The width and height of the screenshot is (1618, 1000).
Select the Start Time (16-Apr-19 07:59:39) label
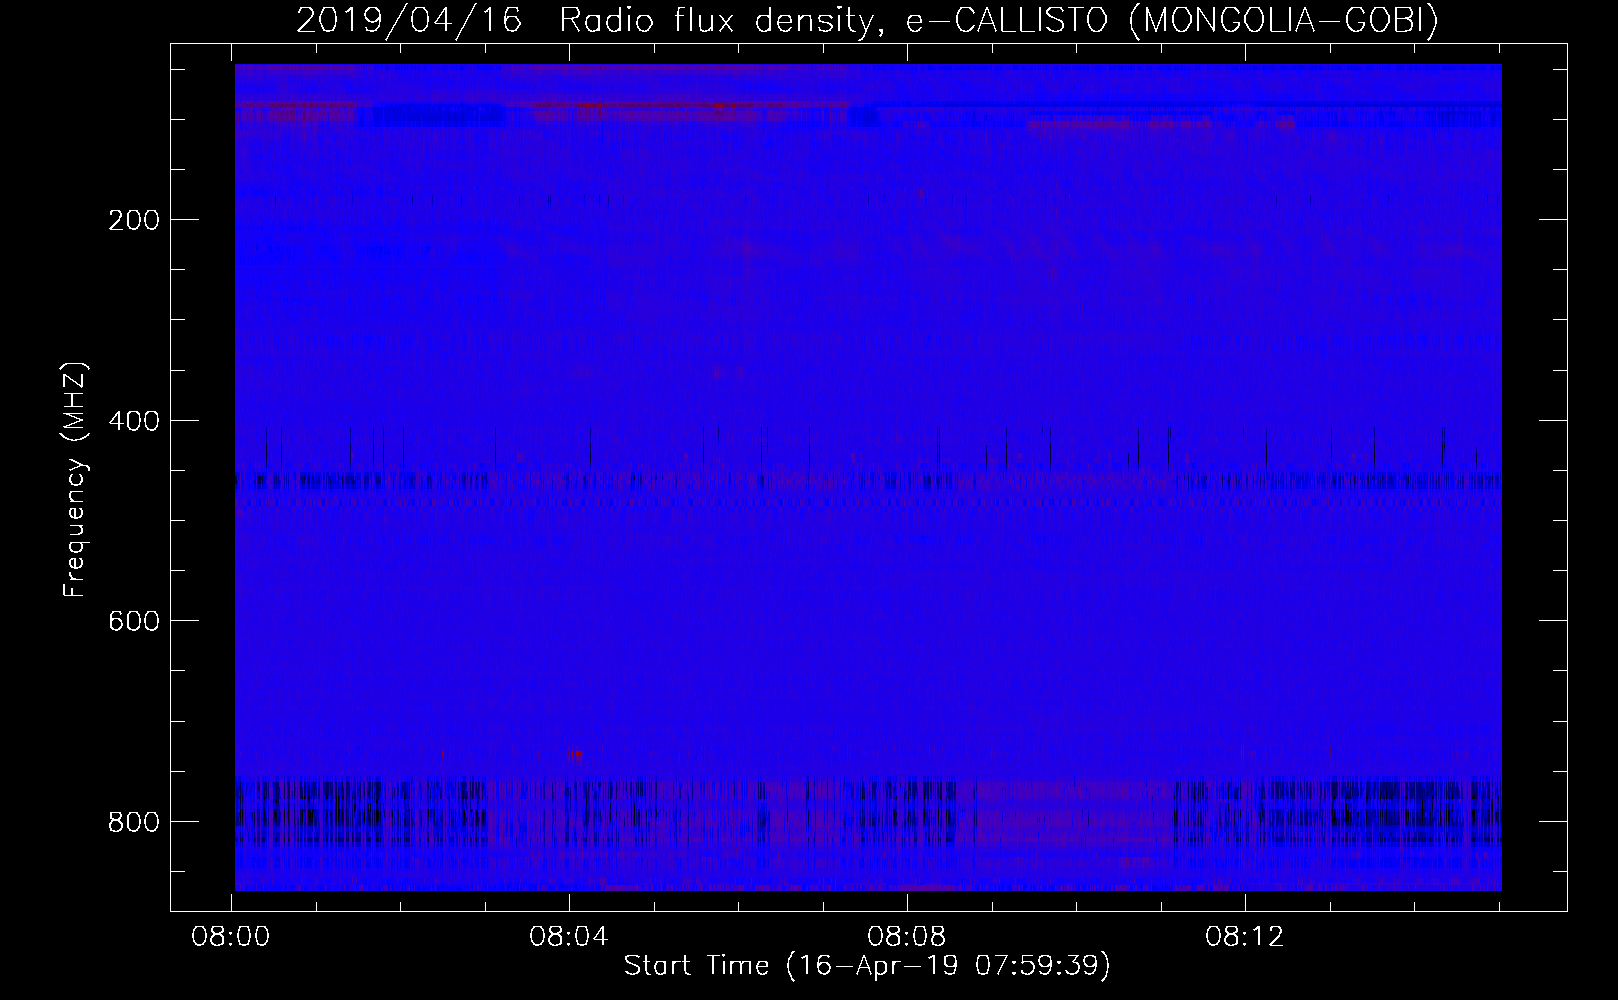click(867, 966)
